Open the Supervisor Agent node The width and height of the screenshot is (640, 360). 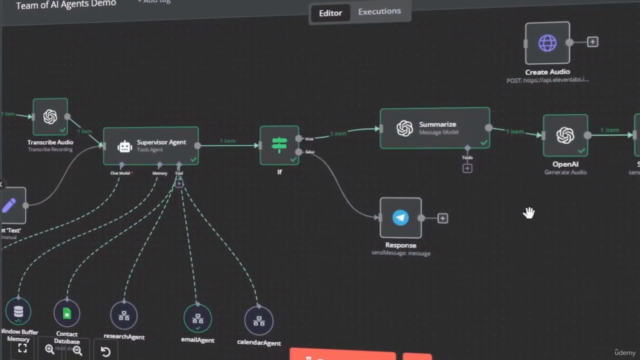click(151, 146)
